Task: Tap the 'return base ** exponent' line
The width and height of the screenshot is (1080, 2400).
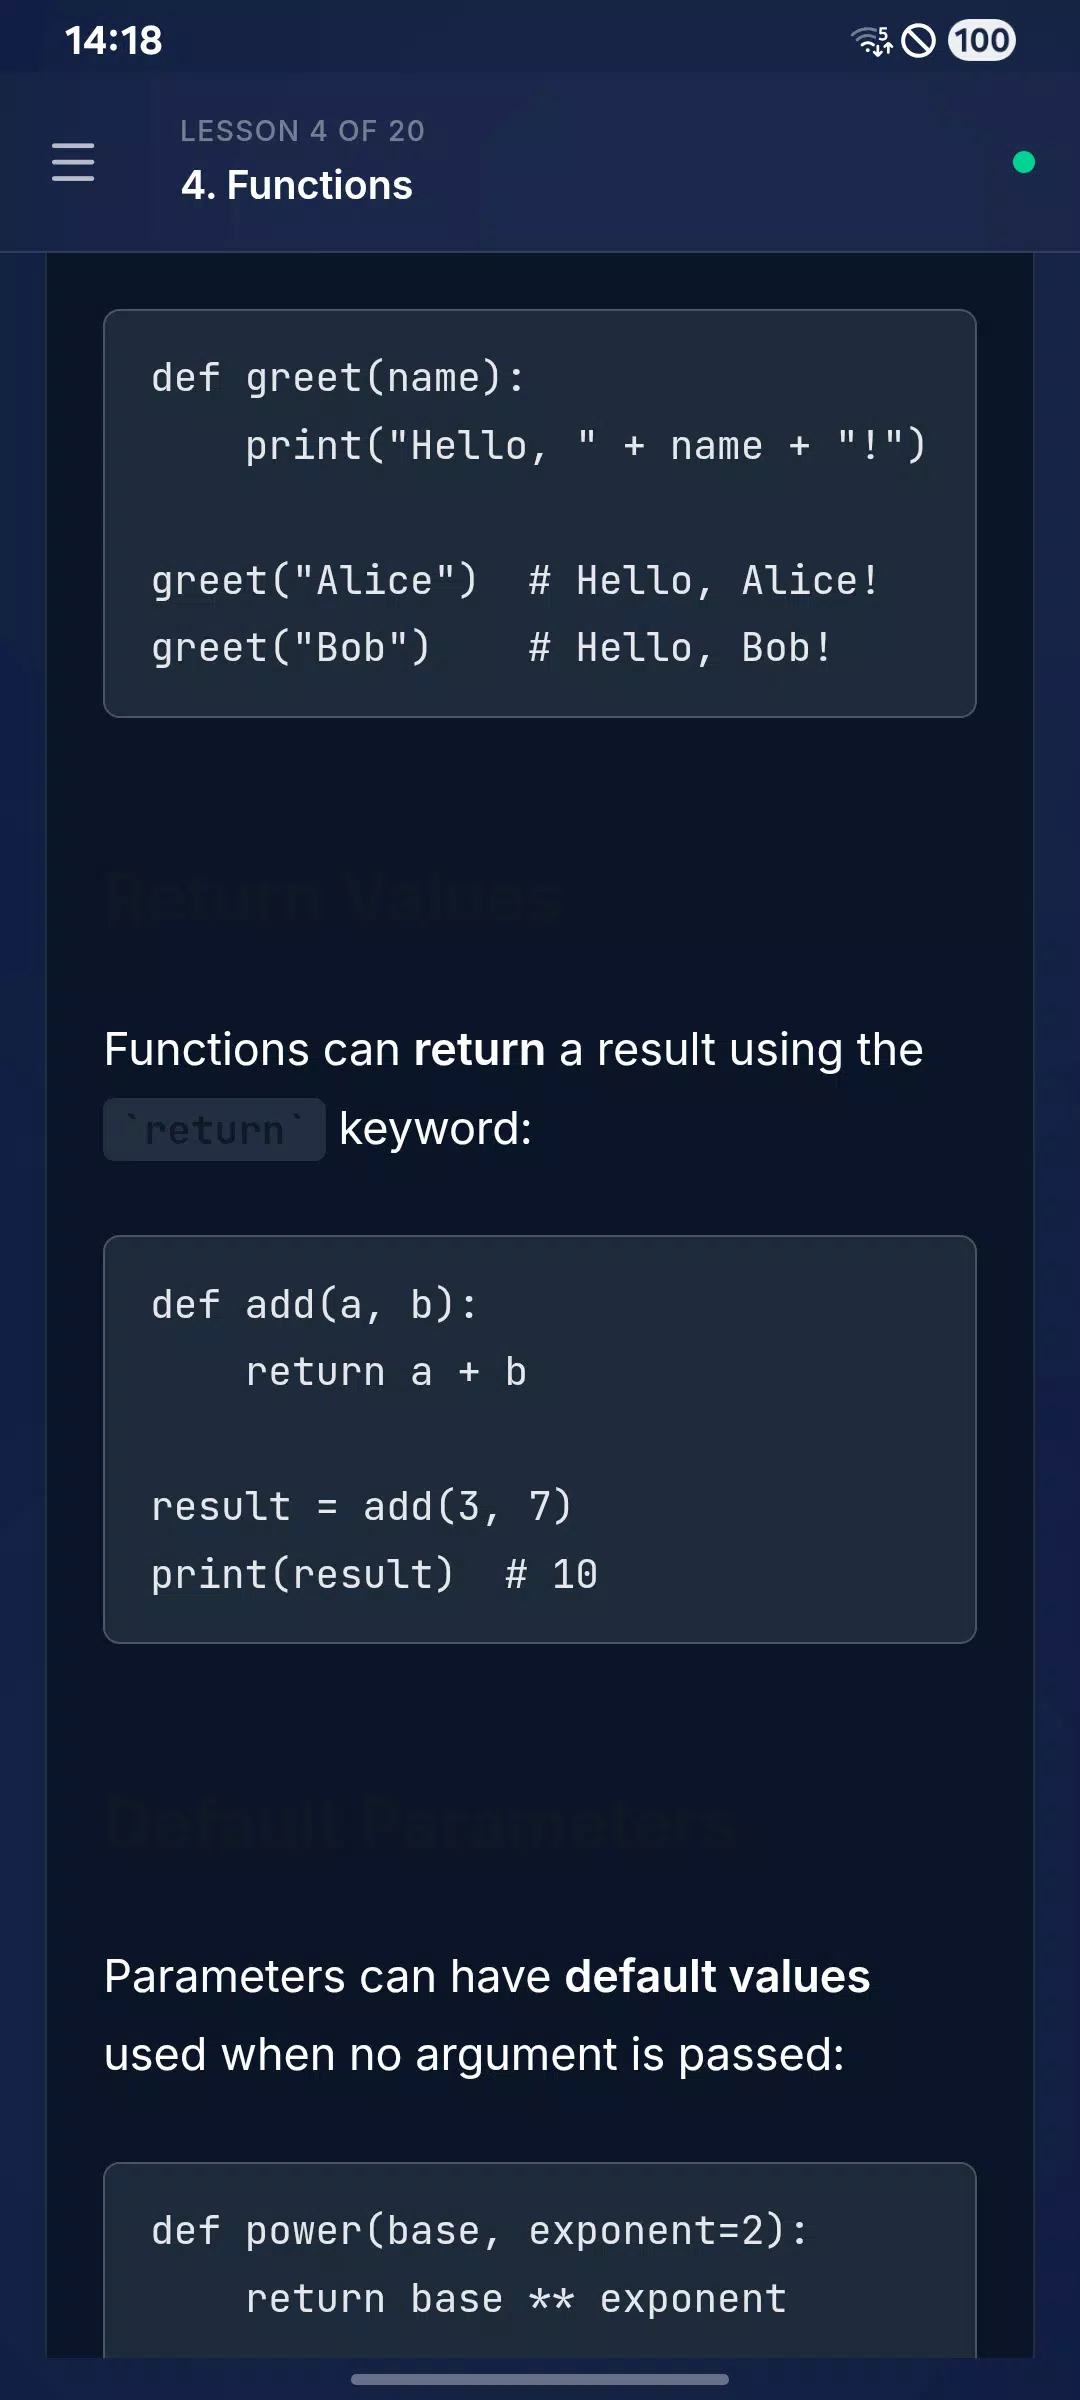Action: [516, 2299]
